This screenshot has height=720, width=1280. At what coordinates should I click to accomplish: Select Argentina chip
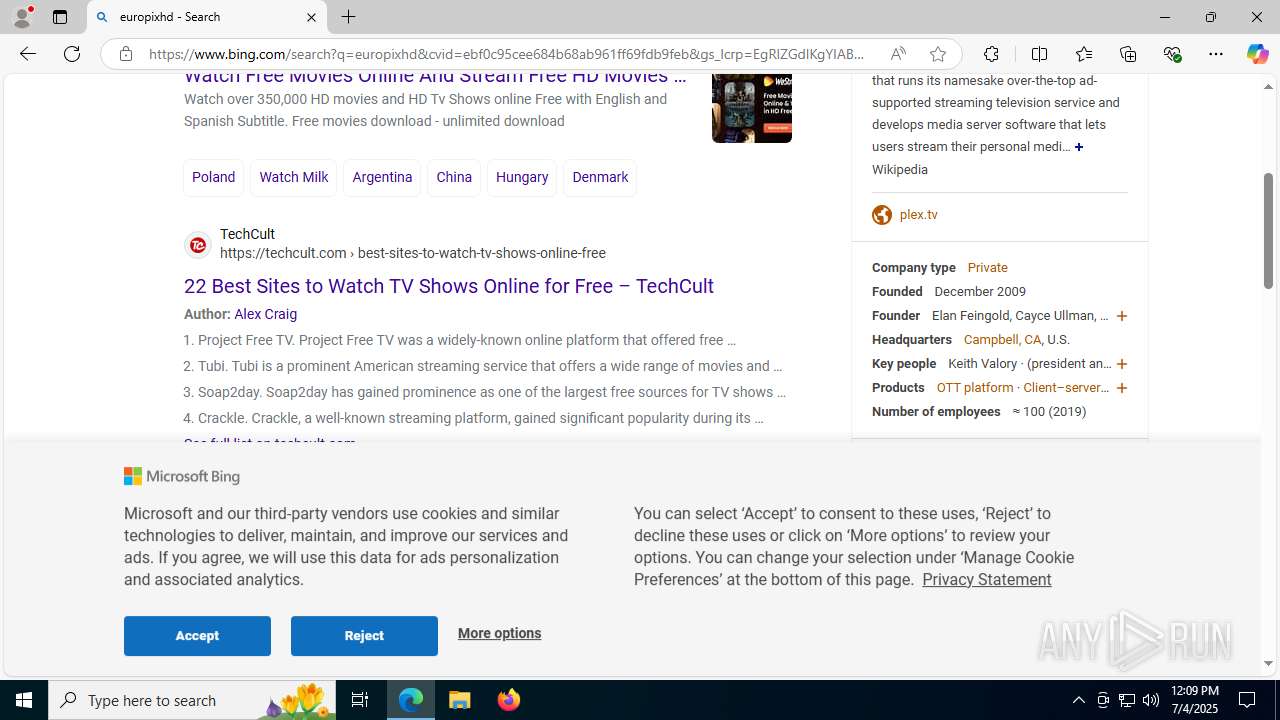tap(382, 177)
